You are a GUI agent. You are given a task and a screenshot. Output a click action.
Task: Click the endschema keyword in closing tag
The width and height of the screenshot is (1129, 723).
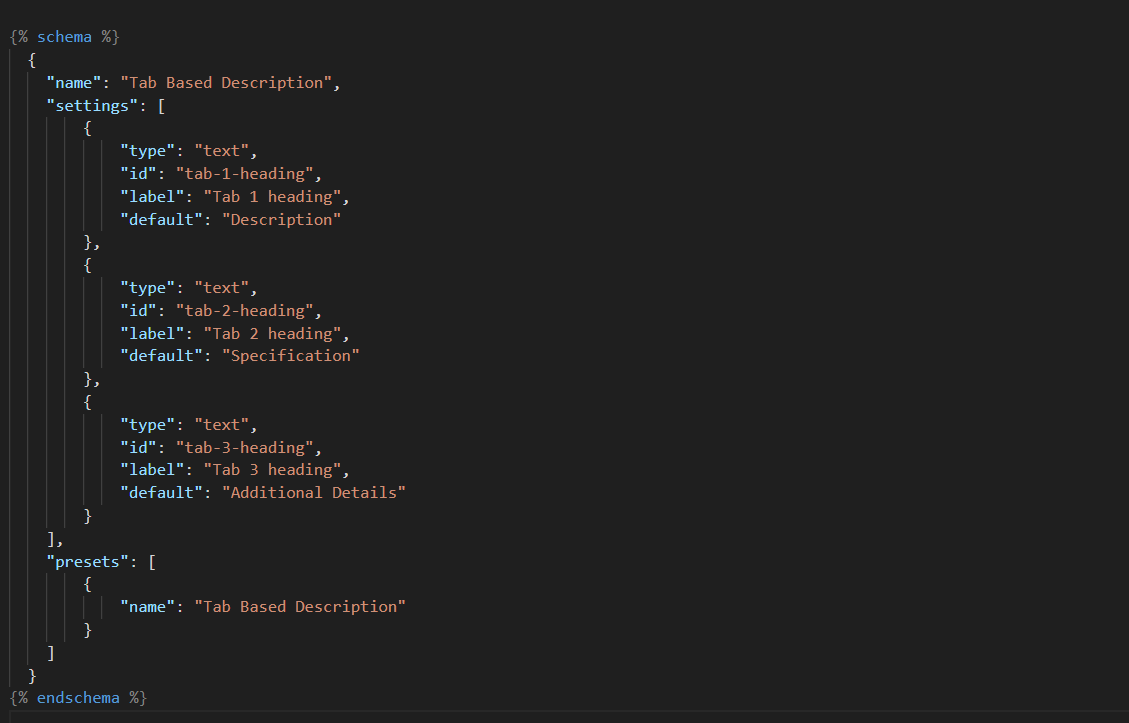79,697
